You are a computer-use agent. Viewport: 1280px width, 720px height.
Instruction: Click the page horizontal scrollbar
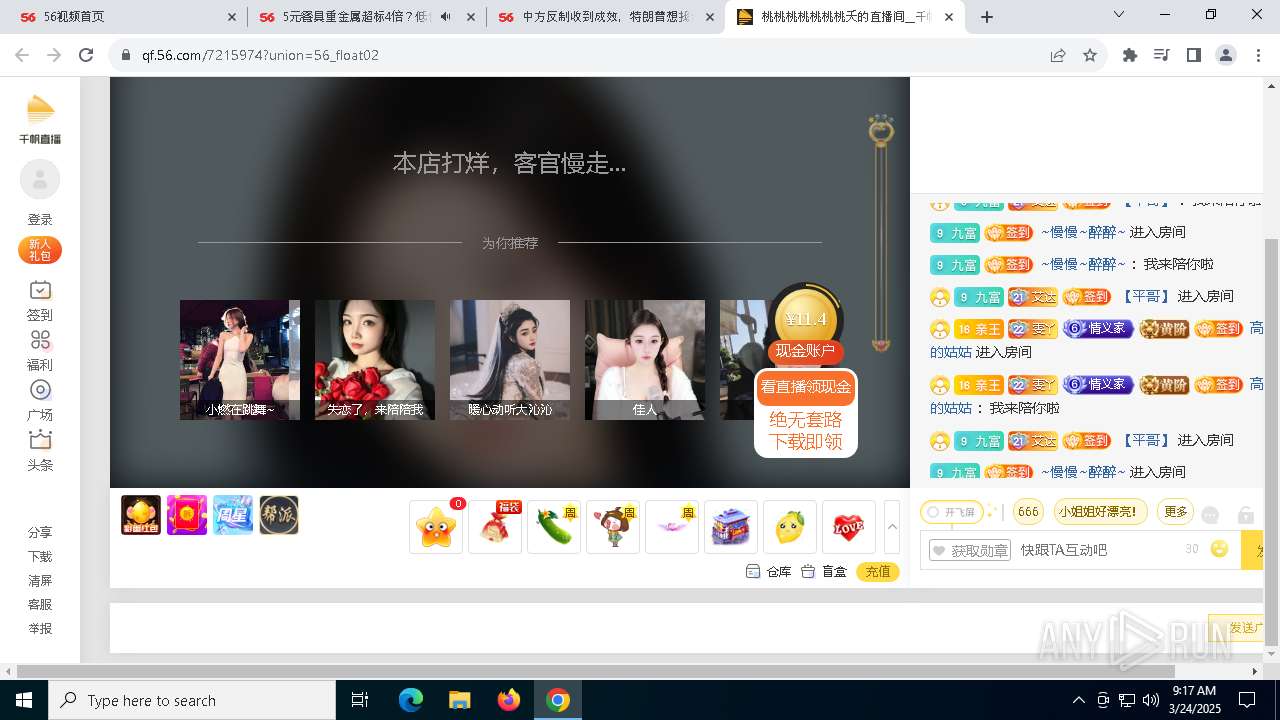click(x=595, y=671)
